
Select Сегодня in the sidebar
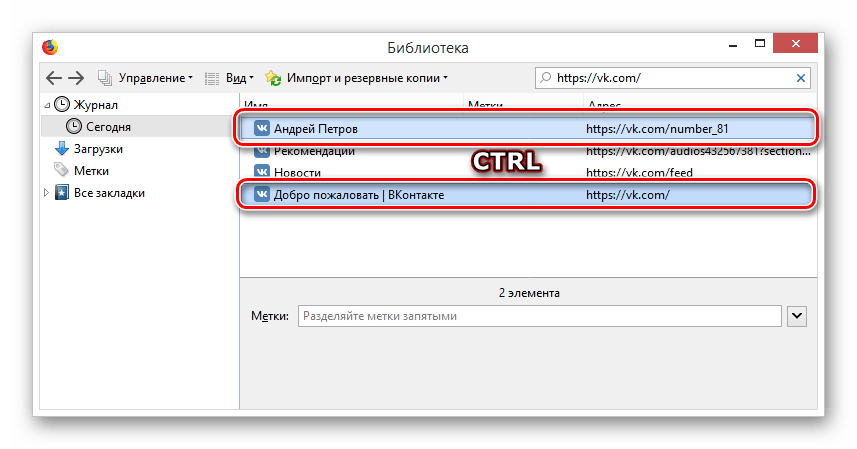tap(107, 127)
